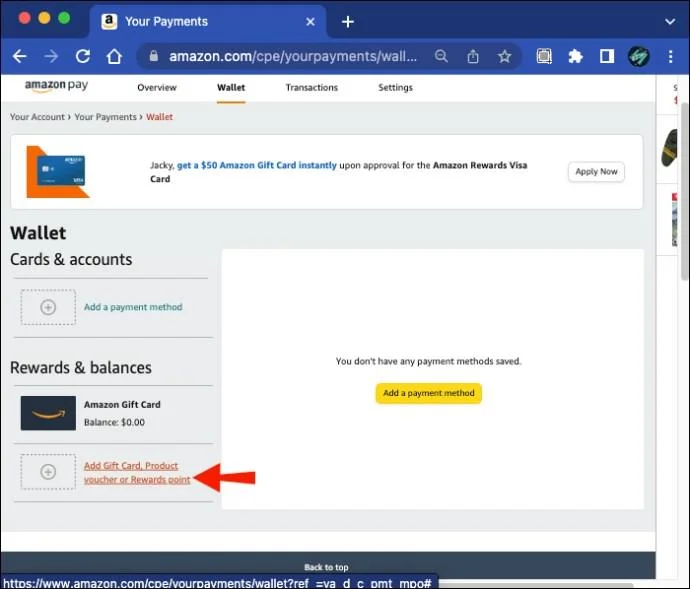This screenshot has height=589, width=690.
Task: Bookmark this page with the star icon
Action: pyautogui.click(x=504, y=56)
